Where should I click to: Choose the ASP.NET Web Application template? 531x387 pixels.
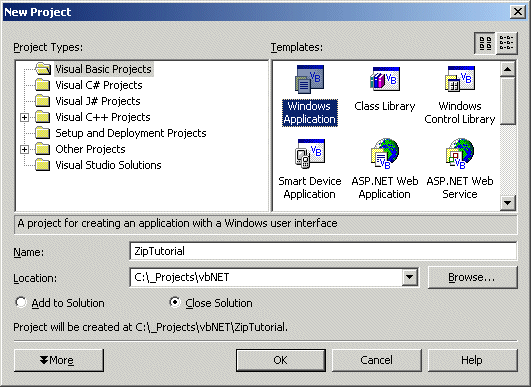385,169
